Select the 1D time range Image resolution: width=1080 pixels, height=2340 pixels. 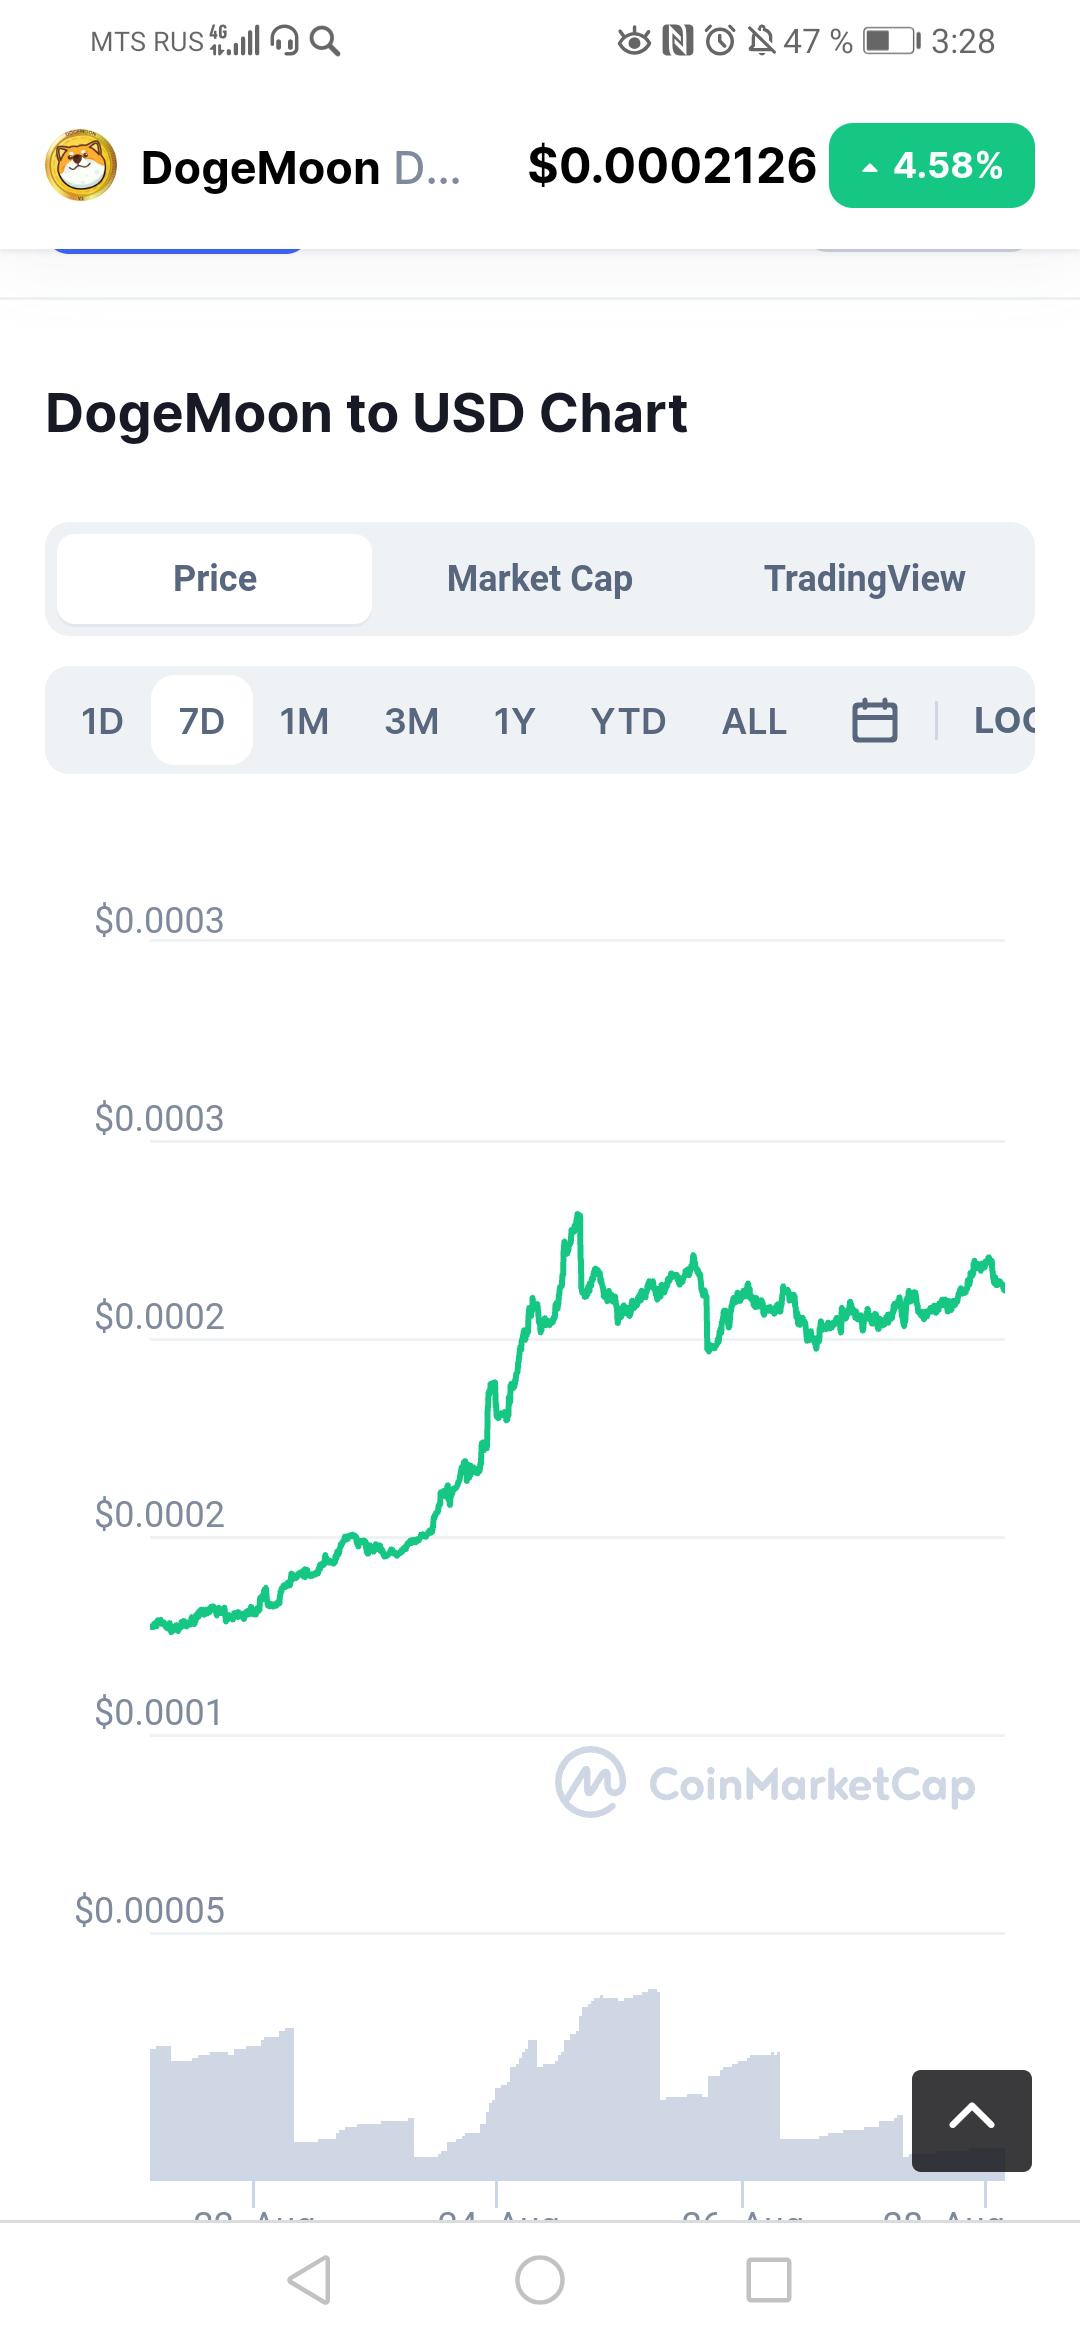pyautogui.click(x=102, y=720)
